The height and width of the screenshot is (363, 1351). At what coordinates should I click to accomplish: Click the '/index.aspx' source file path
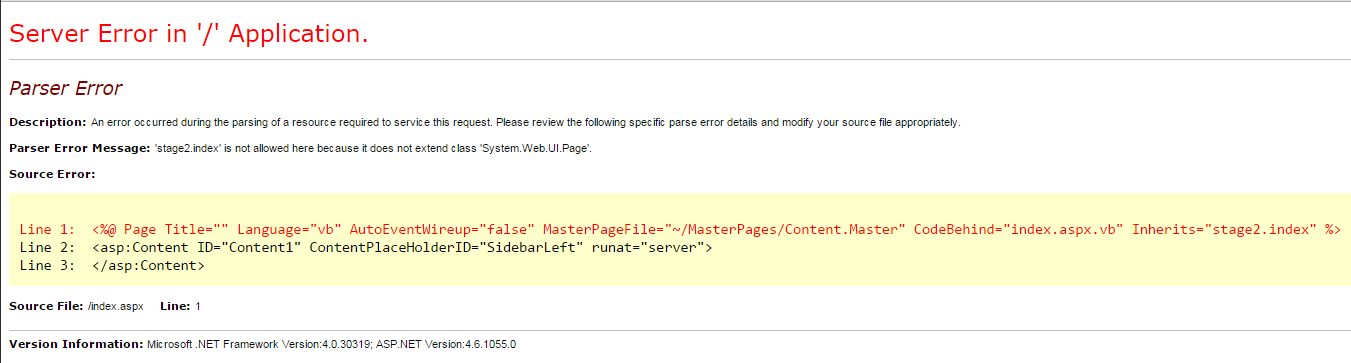coord(115,305)
